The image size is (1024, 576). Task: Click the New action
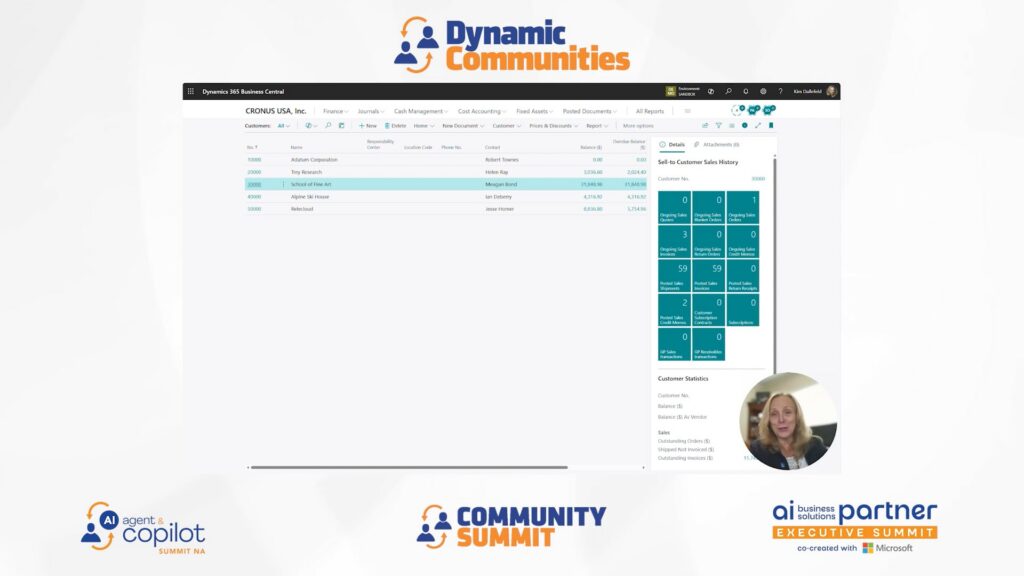368,125
